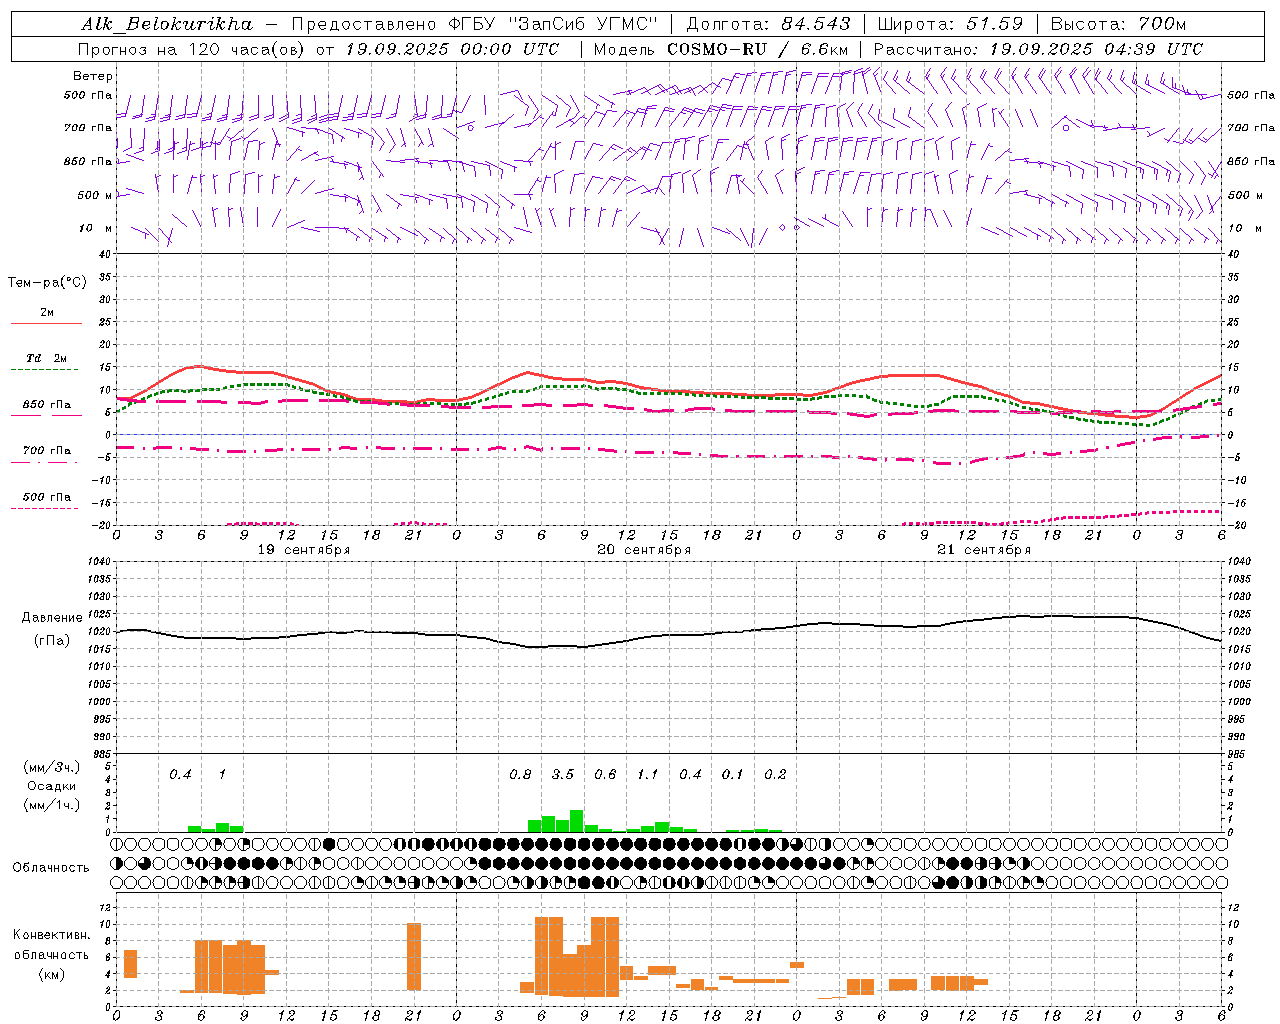Click the latitude value Широта: 51.59
Screen dimensions: 1280x1024
tap(951, 24)
